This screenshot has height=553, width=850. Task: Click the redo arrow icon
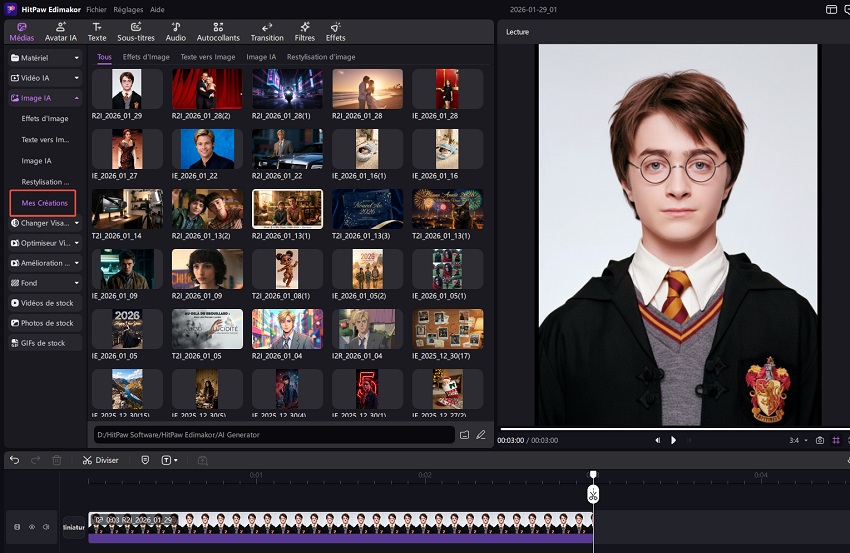pyautogui.click(x=36, y=460)
